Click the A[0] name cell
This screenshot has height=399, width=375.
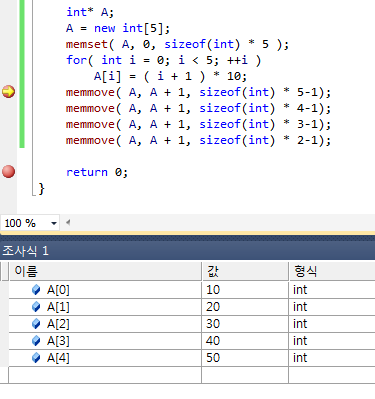click(x=105, y=290)
